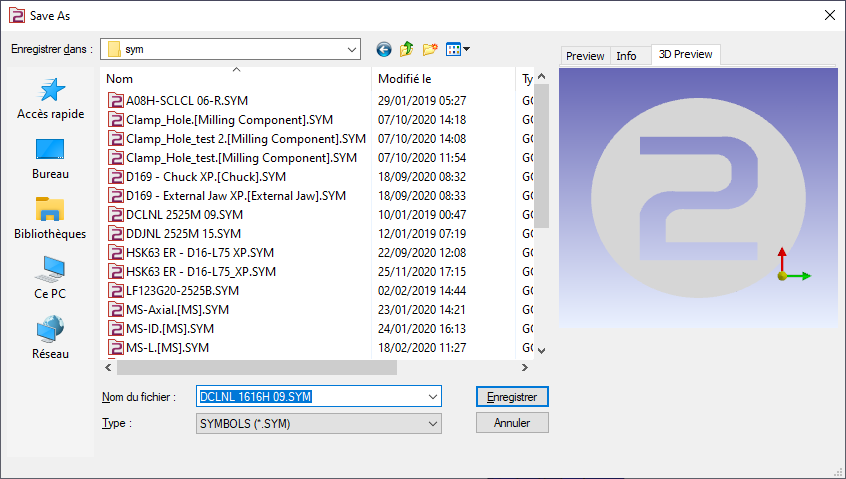Open Accès rapide in sidebar
The width and height of the screenshot is (846, 479).
51,100
